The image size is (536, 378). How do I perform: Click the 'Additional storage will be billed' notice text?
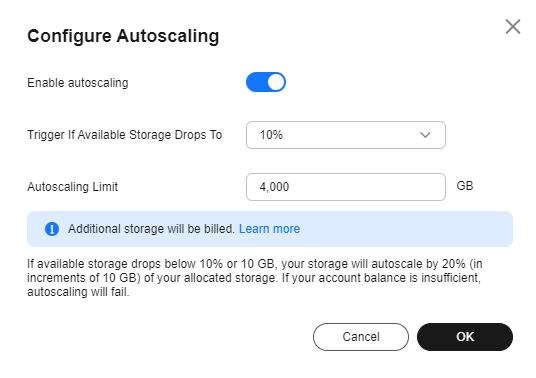151,229
